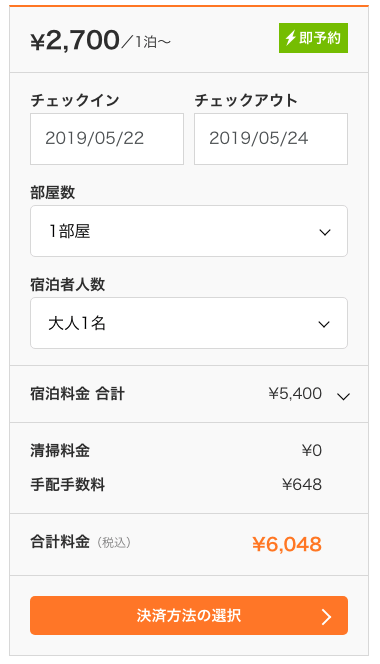Viewport: 380px width, 664px height.
Task: Open the 宿泊者人数 guest count dropdown
Action: tap(189, 323)
